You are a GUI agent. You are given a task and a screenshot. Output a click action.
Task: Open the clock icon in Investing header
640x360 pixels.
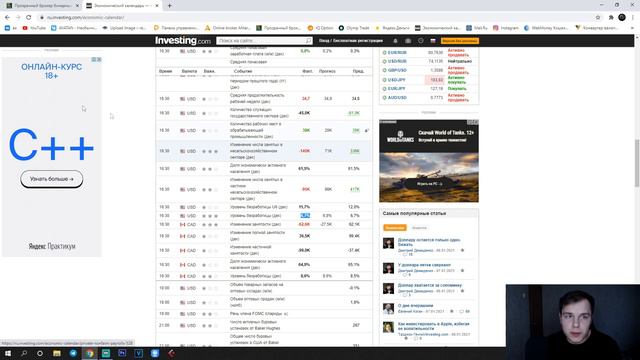point(421,41)
